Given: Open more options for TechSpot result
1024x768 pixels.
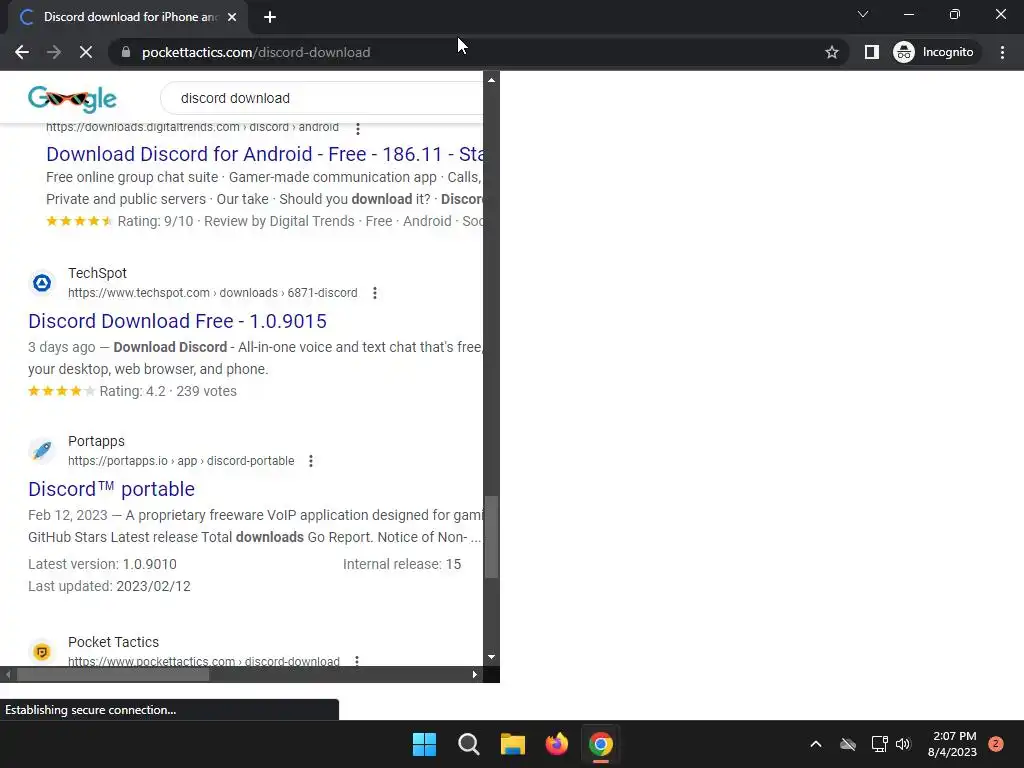Looking at the screenshot, I should click(x=375, y=293).
